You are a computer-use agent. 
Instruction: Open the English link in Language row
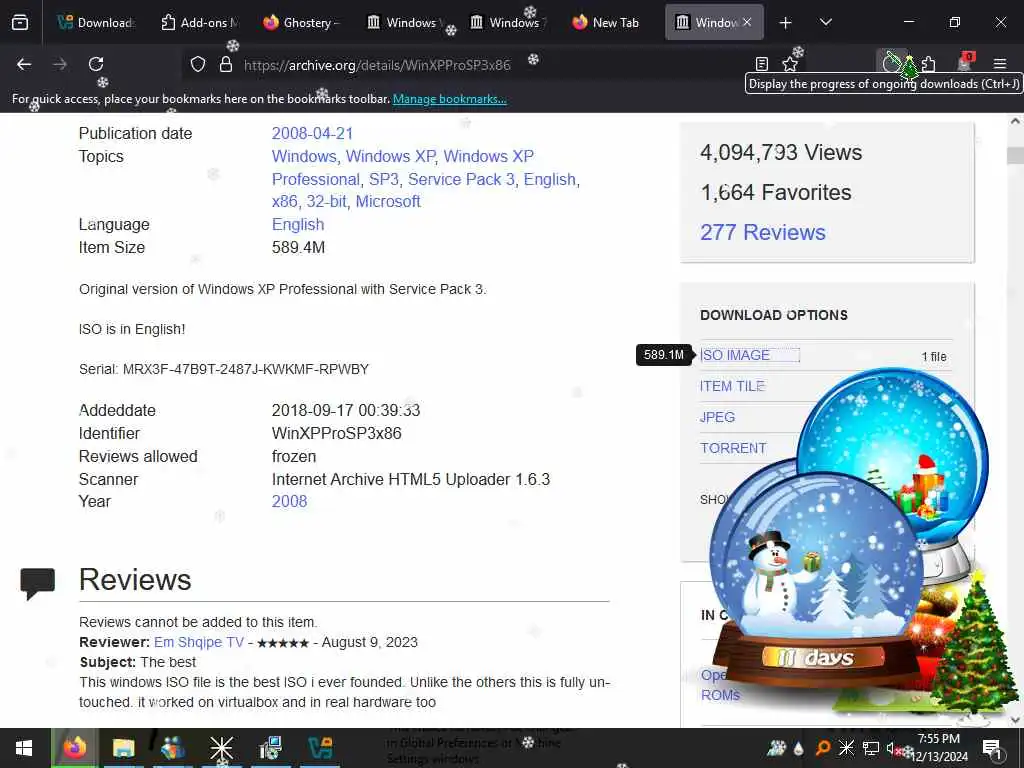coord(298,225)
